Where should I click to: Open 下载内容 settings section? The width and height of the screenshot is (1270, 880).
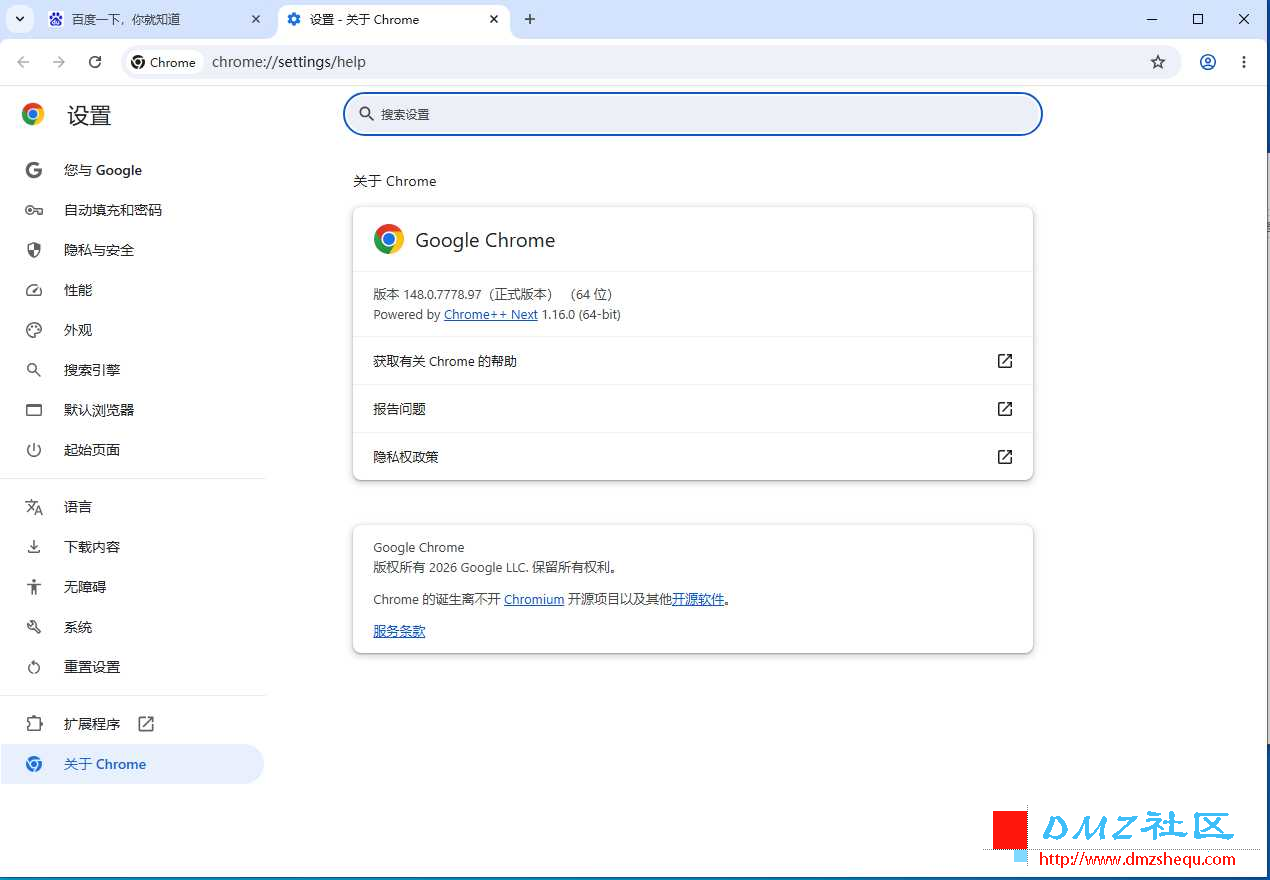pyautogui.click(x=132, y=547)
